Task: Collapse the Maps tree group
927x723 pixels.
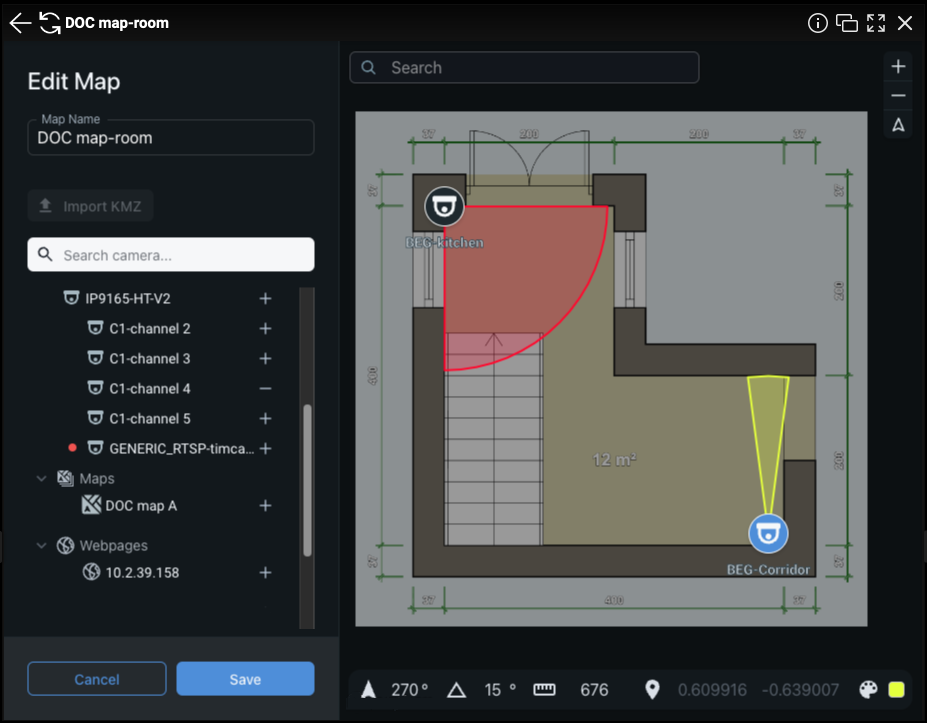Action: (41, 478)
